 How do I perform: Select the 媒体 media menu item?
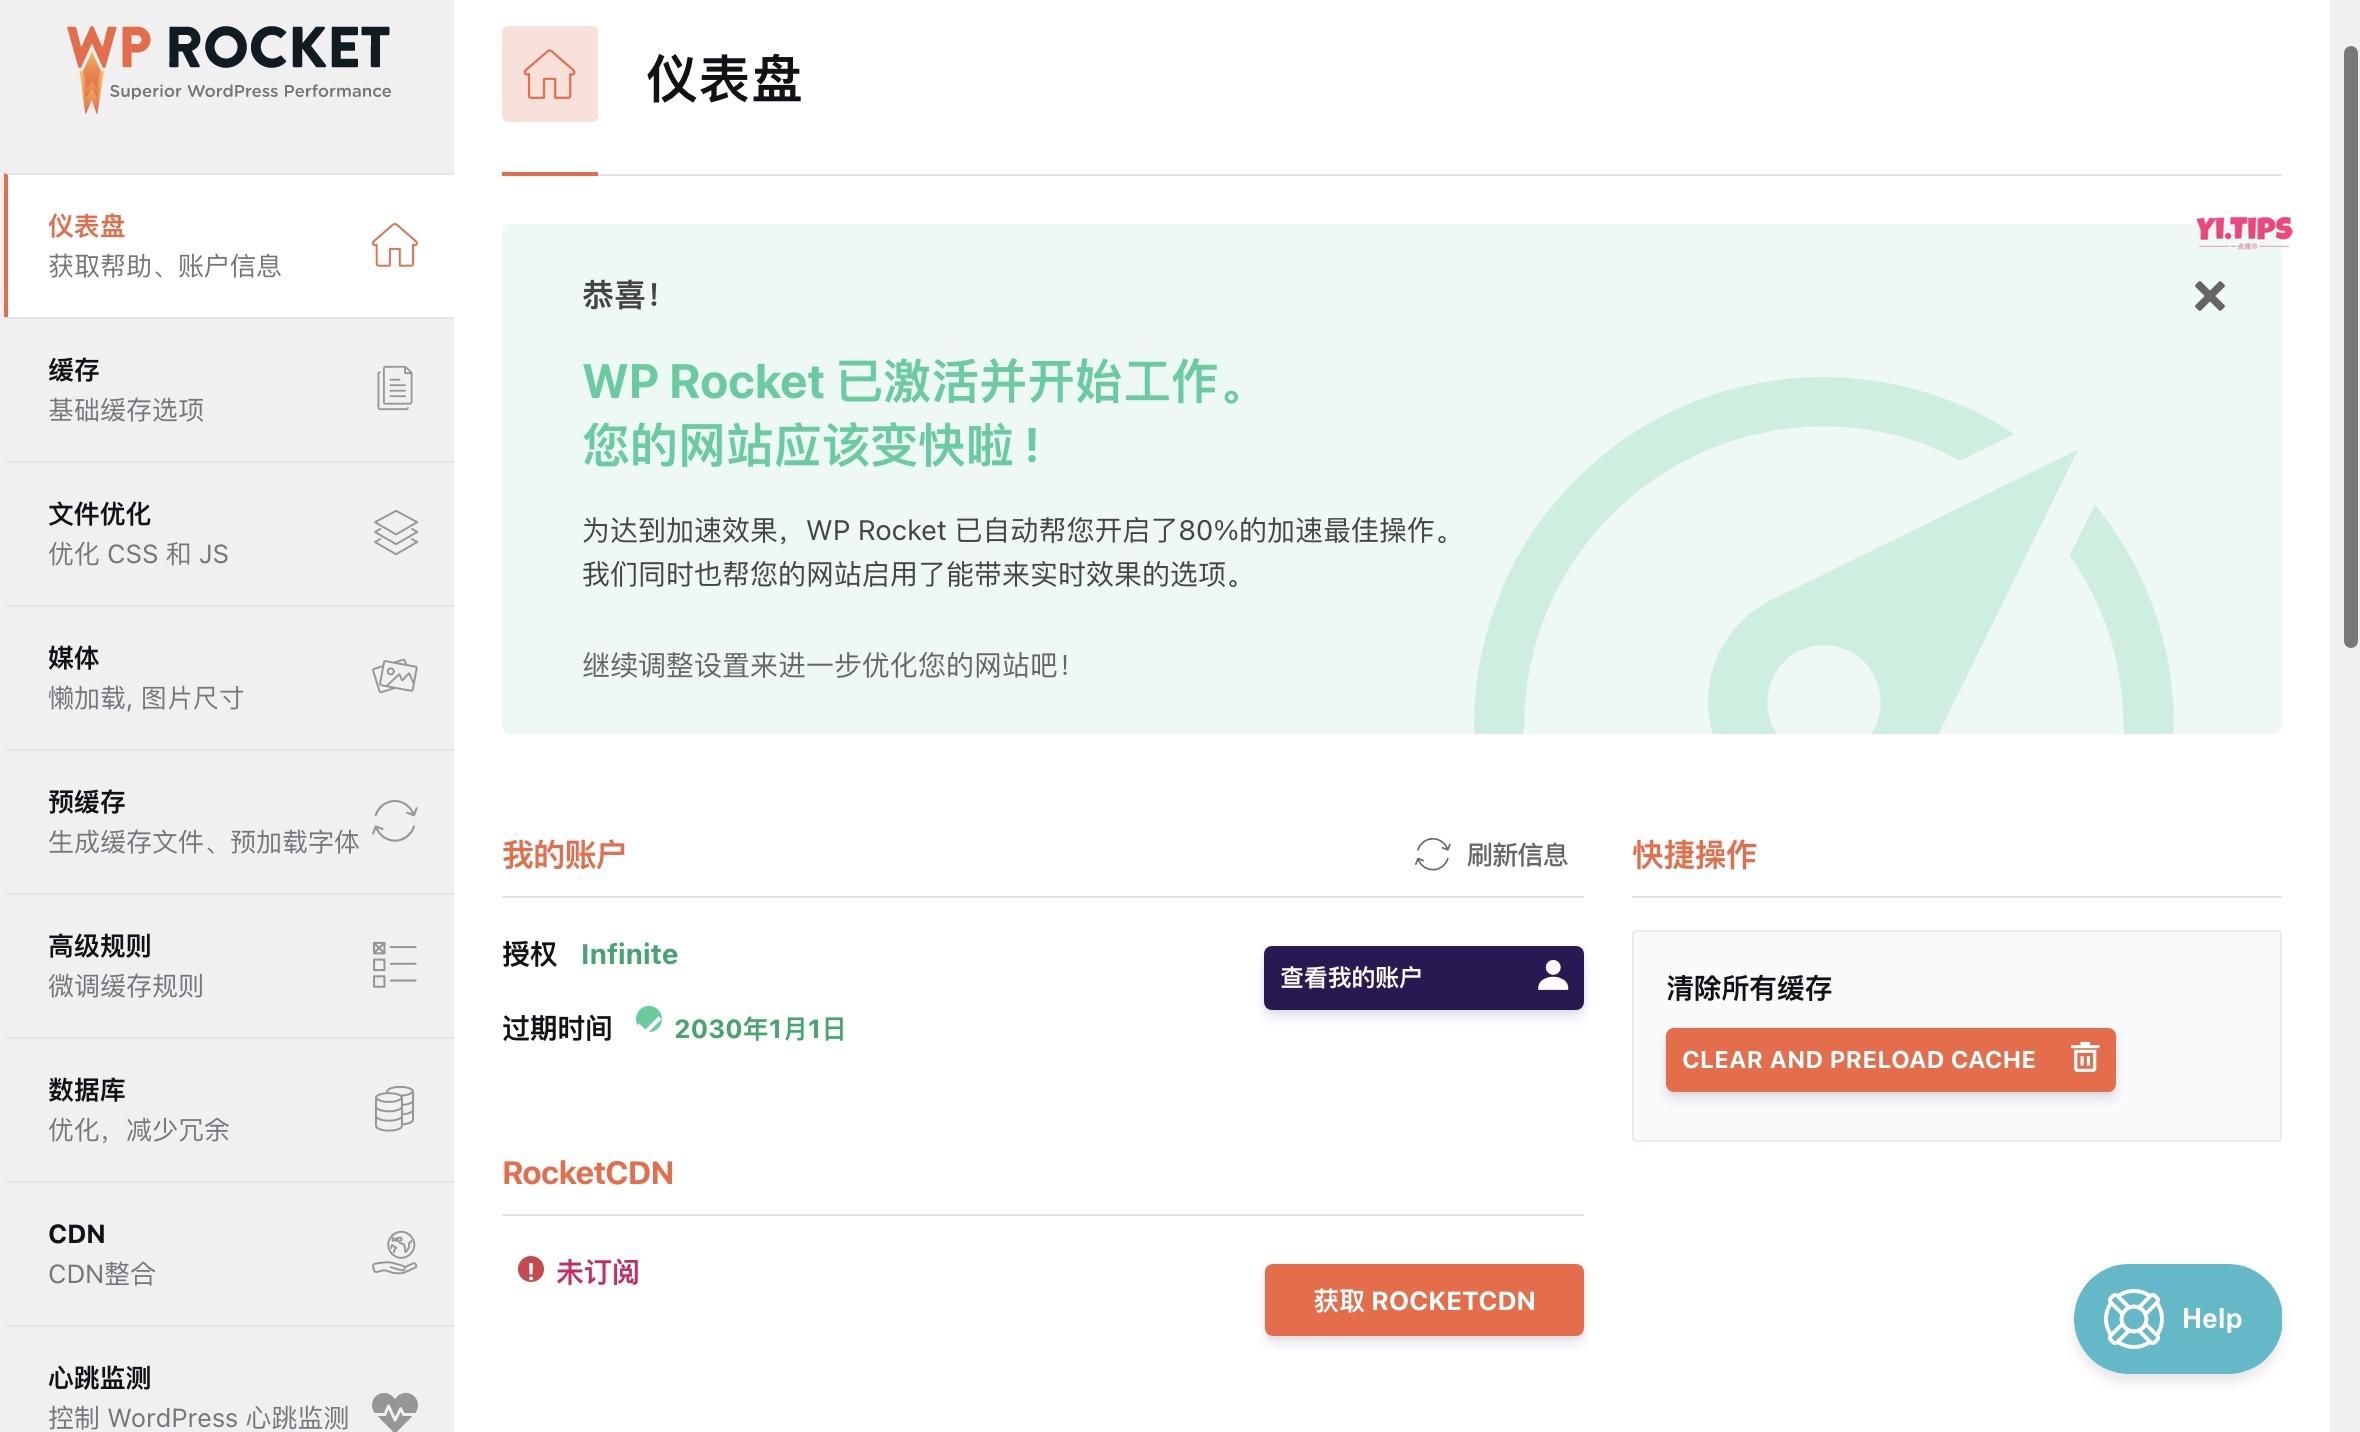point(229,678)
